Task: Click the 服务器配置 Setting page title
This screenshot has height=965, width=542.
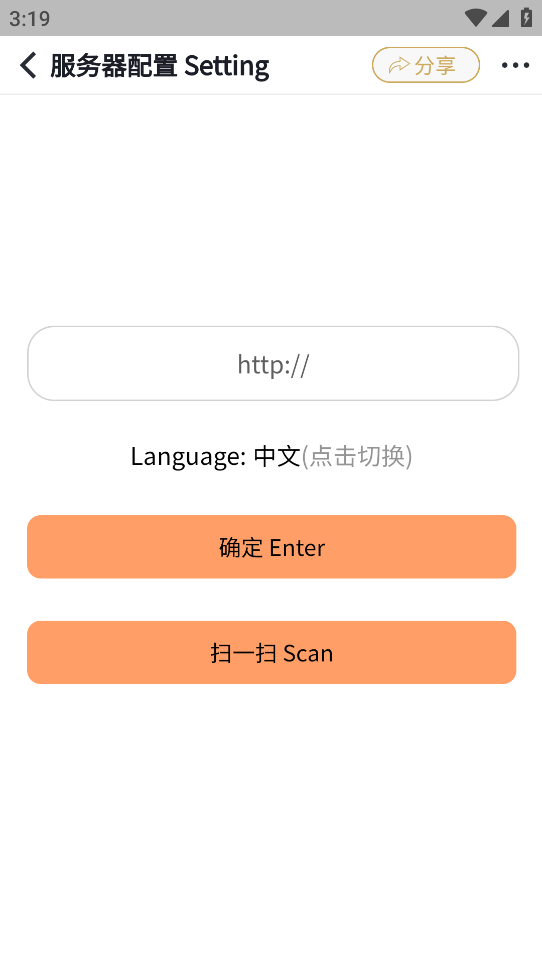Action: 160,66
